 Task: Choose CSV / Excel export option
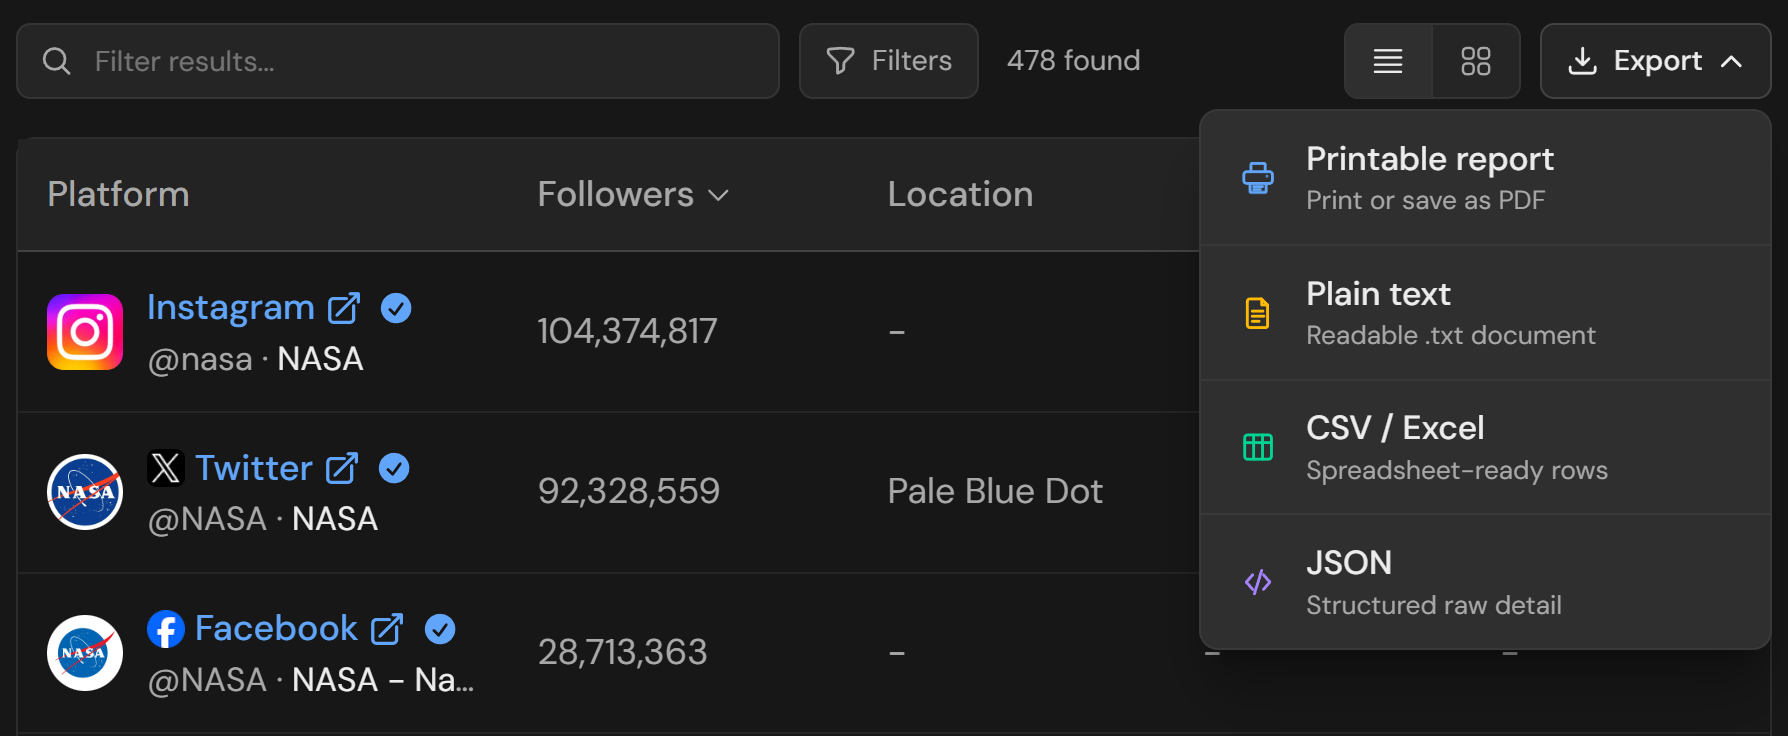coord(1485,447)
